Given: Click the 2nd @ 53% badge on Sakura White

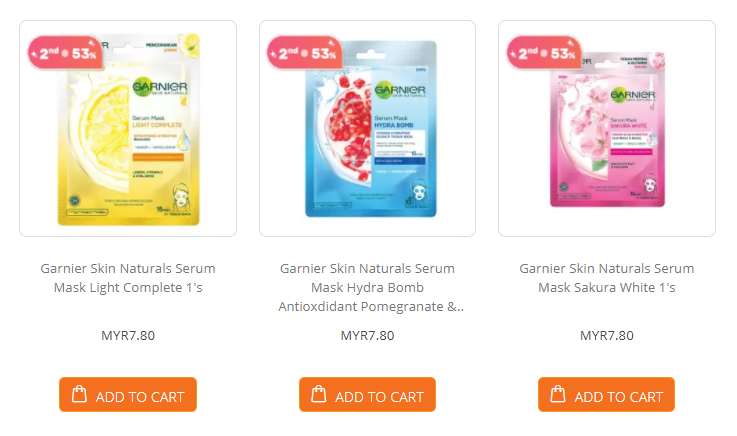Looking at the screenshot, I should click(544, 53).
